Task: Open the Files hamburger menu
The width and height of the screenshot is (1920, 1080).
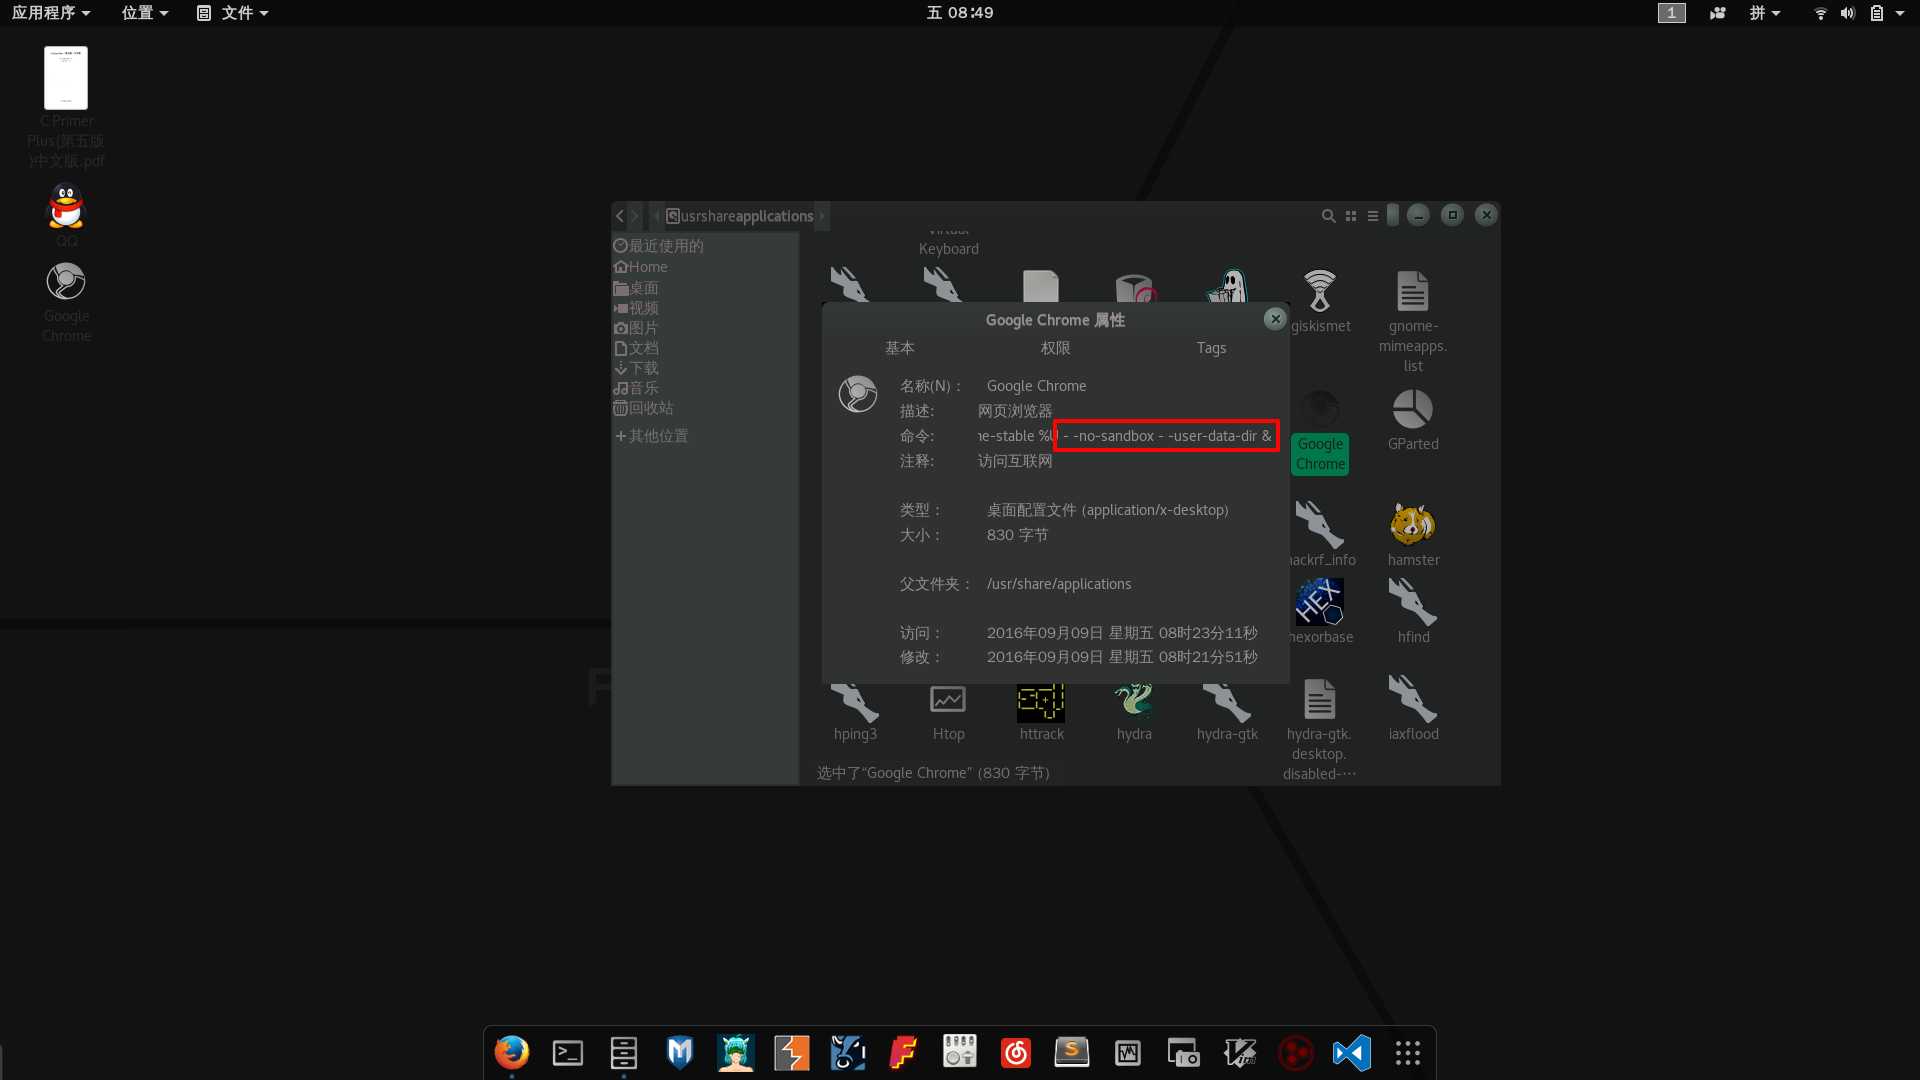Action: [x=1373, y=216]
